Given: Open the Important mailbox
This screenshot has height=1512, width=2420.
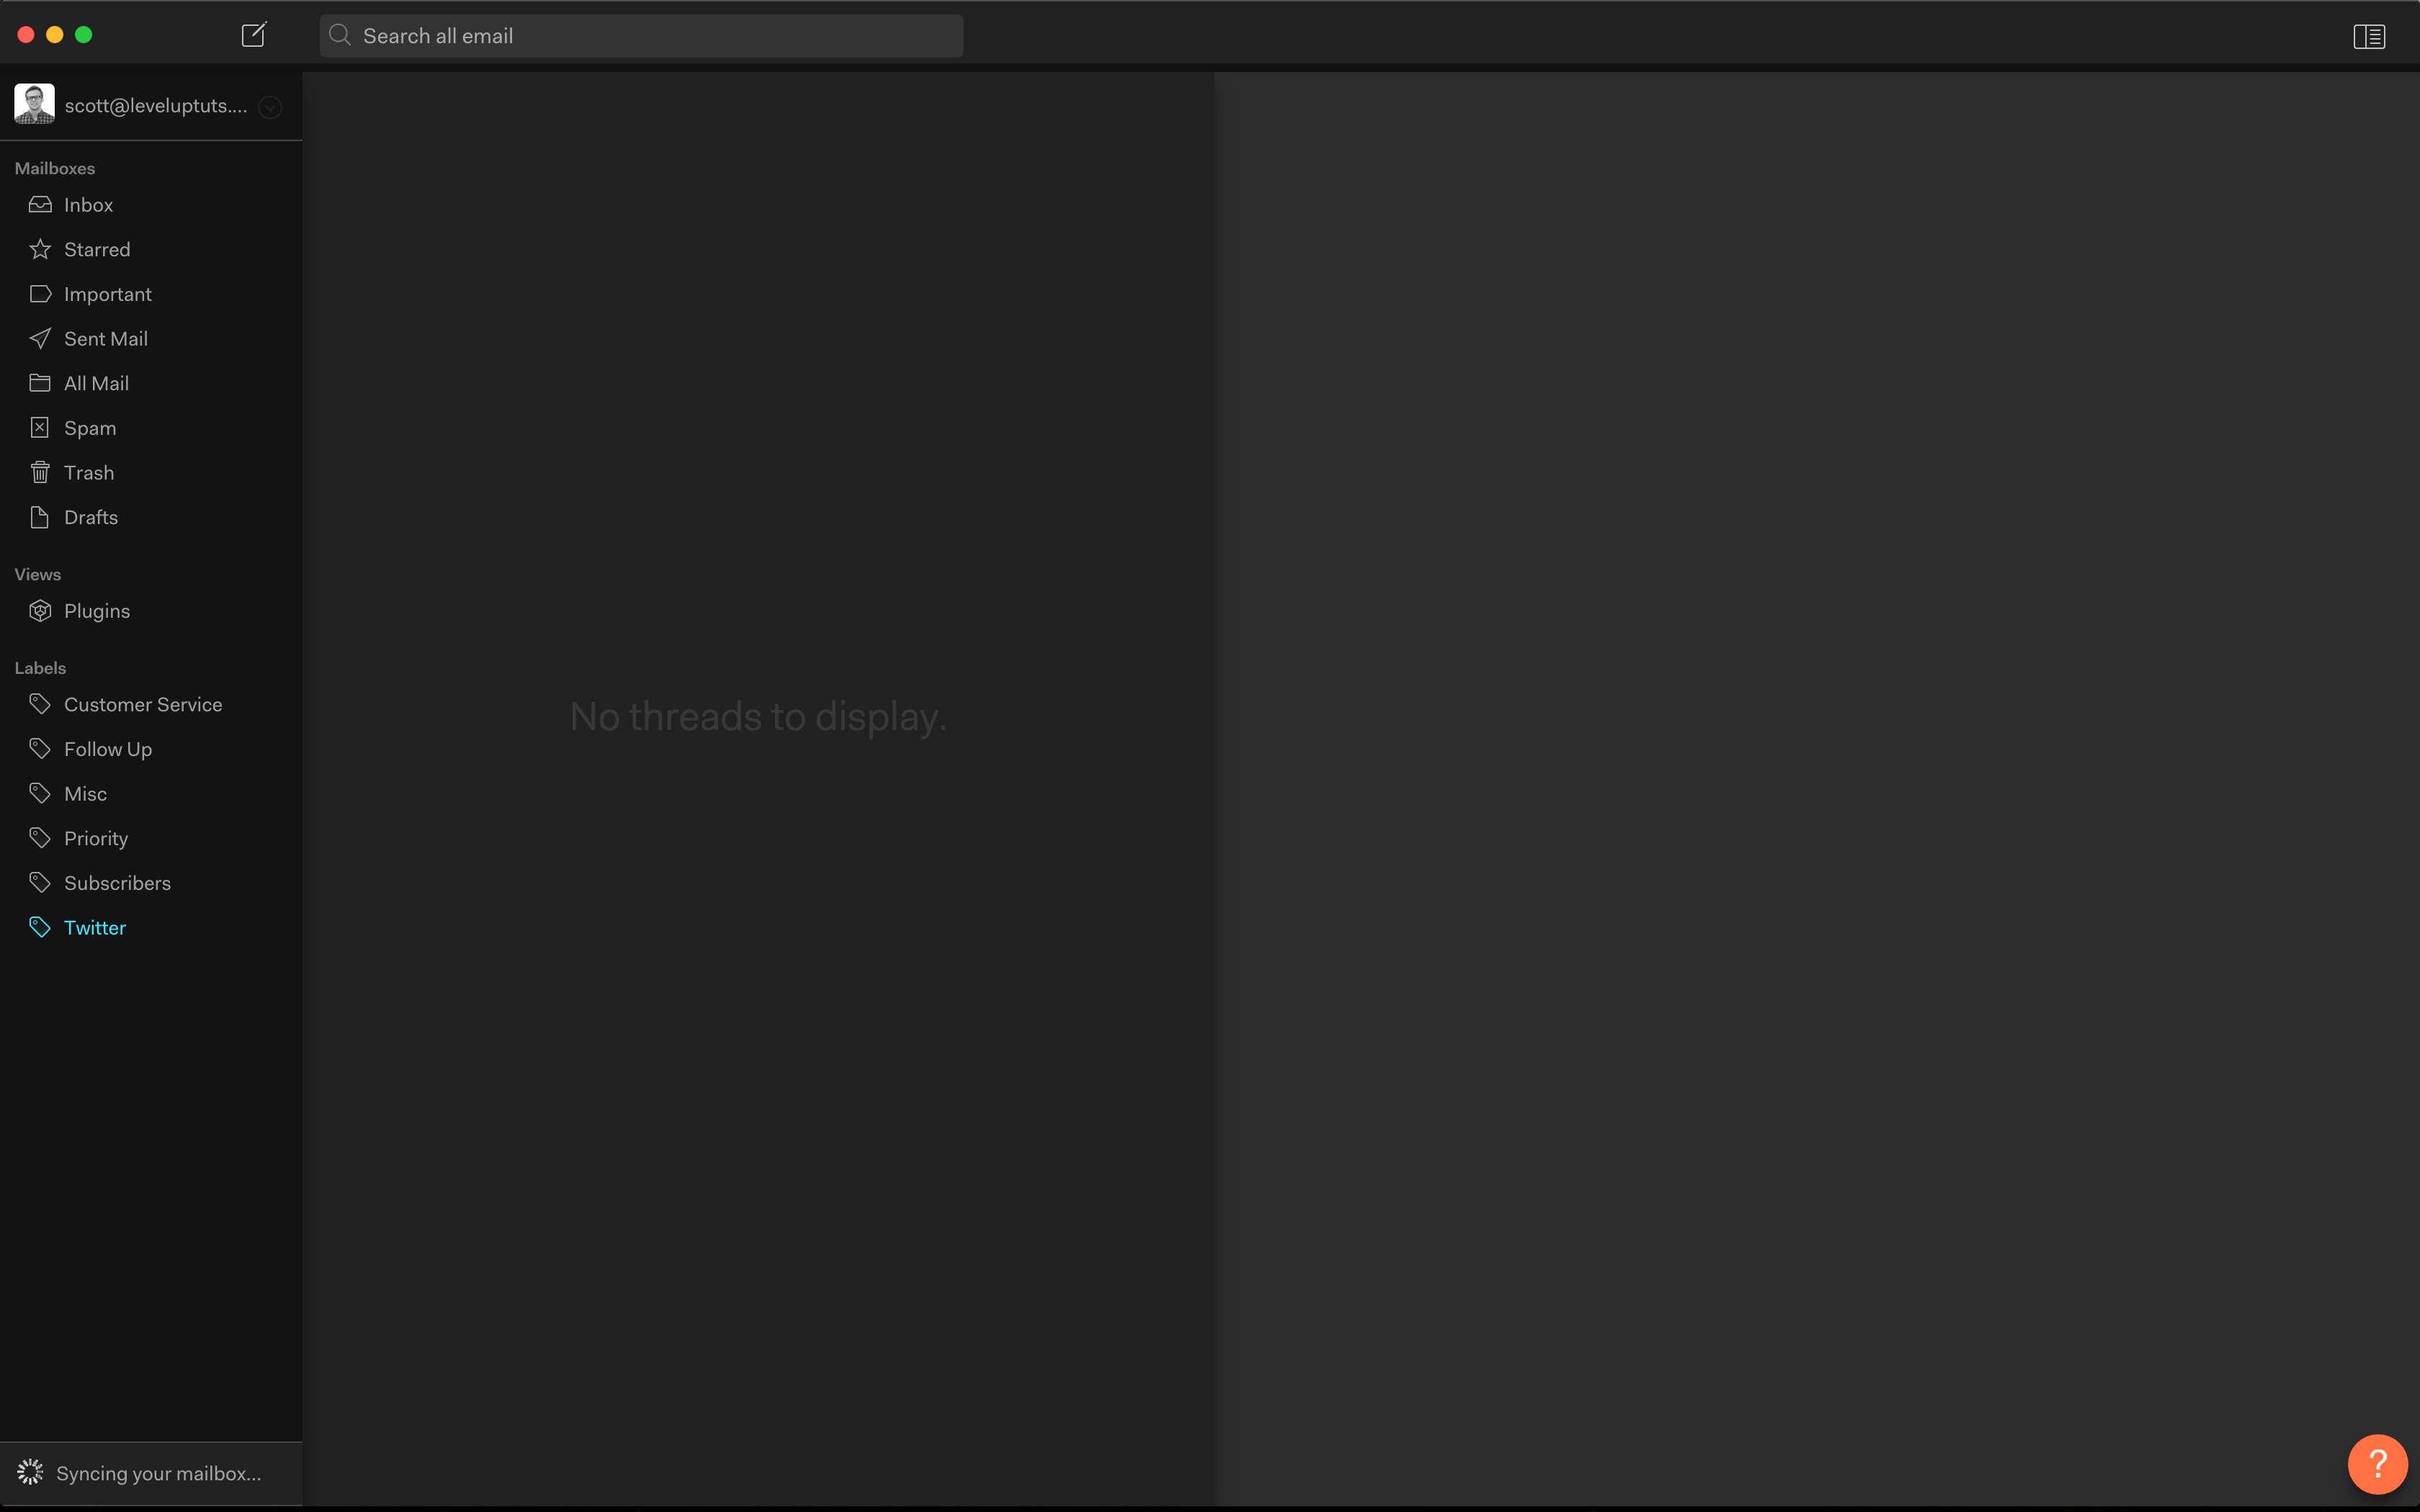Looking at the screenshot, I should (x=107, y=294).
